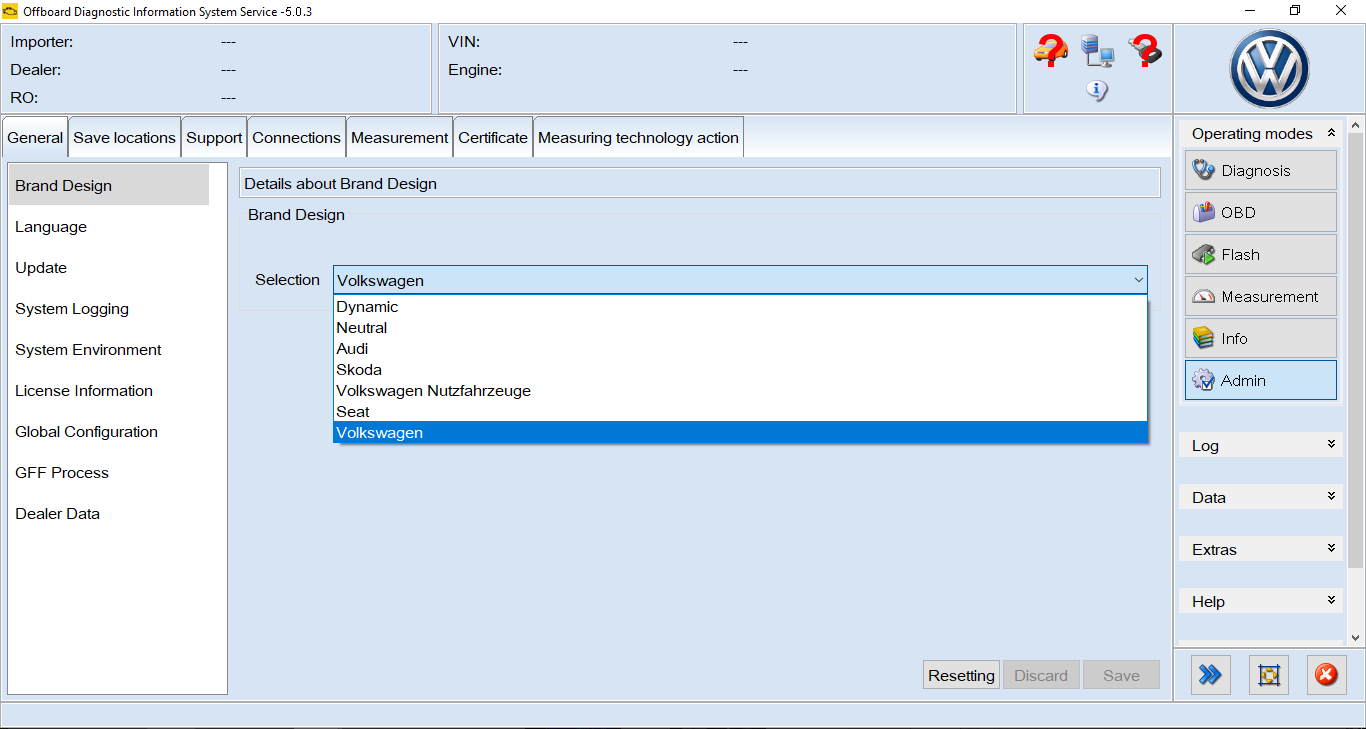Image resolution: width=1366 pixels, height=729 pixels.
Task: Open the OBD operating mode
Action: [x=1260, y=212]
